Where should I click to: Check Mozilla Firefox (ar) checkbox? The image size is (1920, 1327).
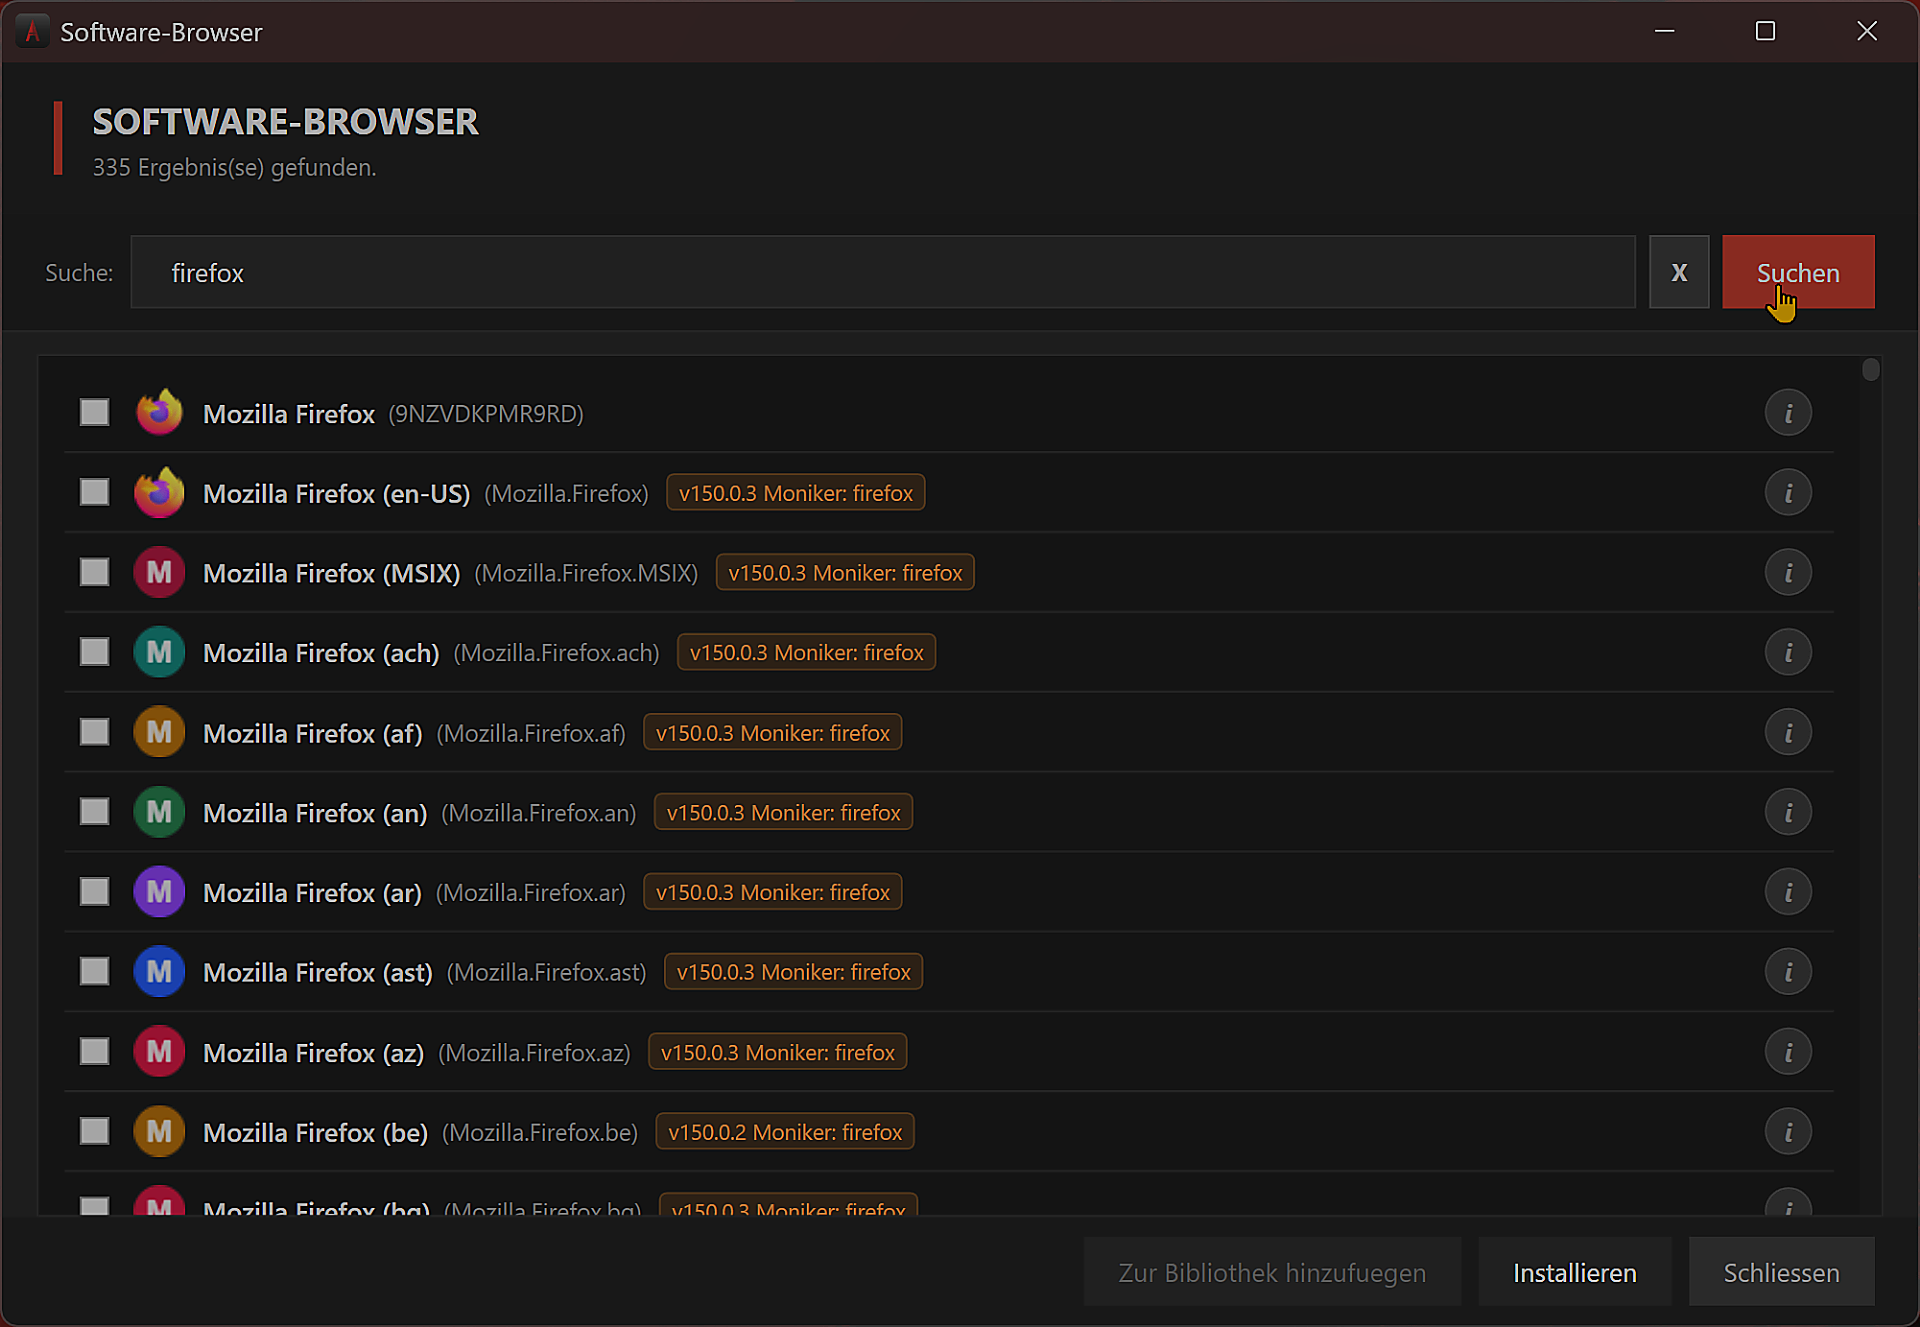coord(95,891)
